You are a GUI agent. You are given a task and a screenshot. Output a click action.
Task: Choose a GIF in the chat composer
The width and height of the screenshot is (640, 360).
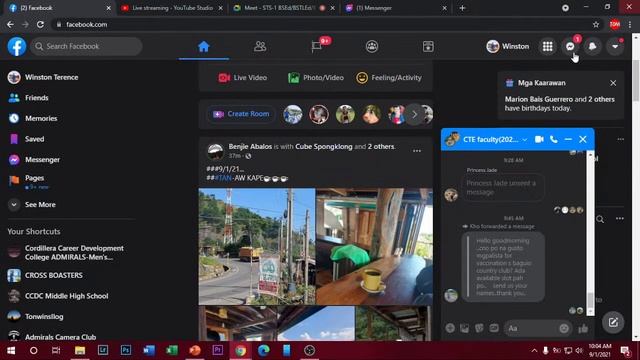coord(494,328)
